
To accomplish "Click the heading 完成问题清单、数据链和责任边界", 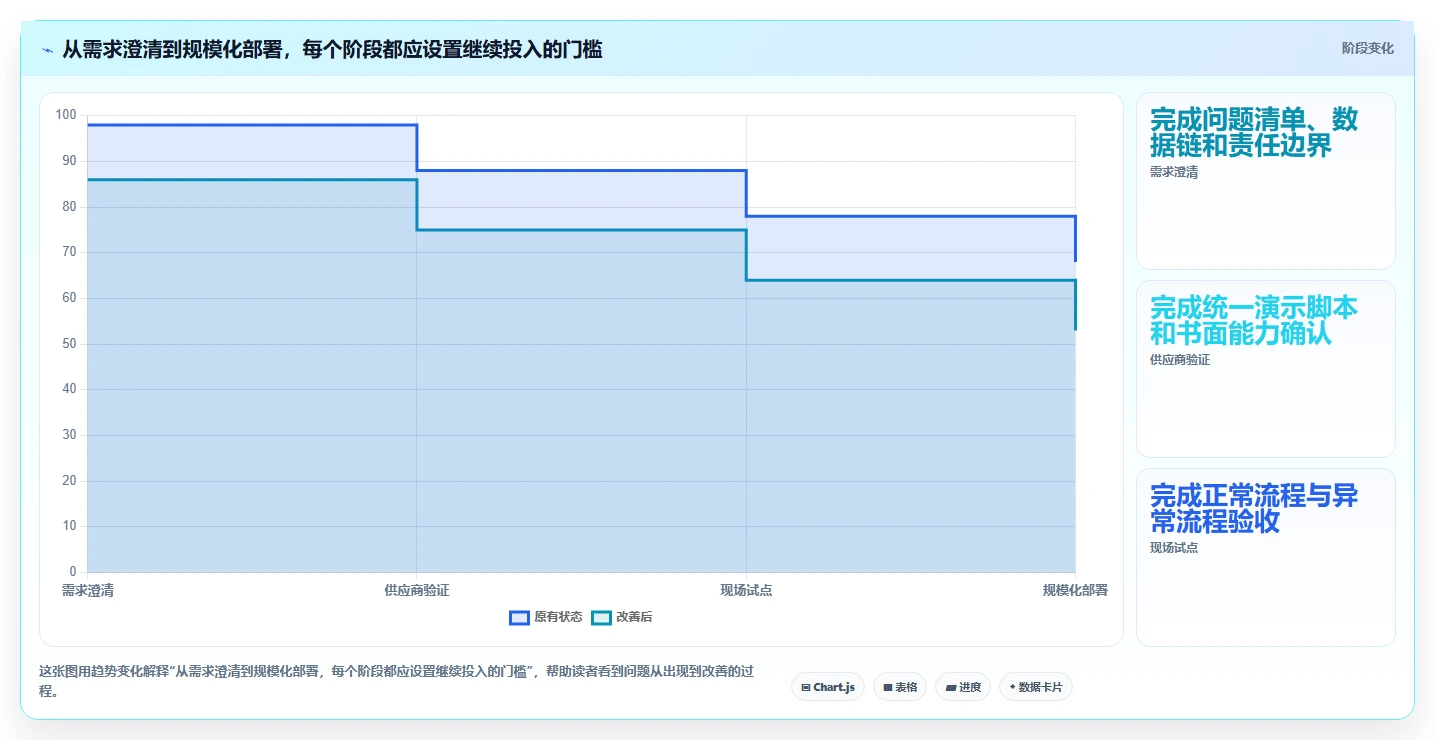I will (1254, 132).
